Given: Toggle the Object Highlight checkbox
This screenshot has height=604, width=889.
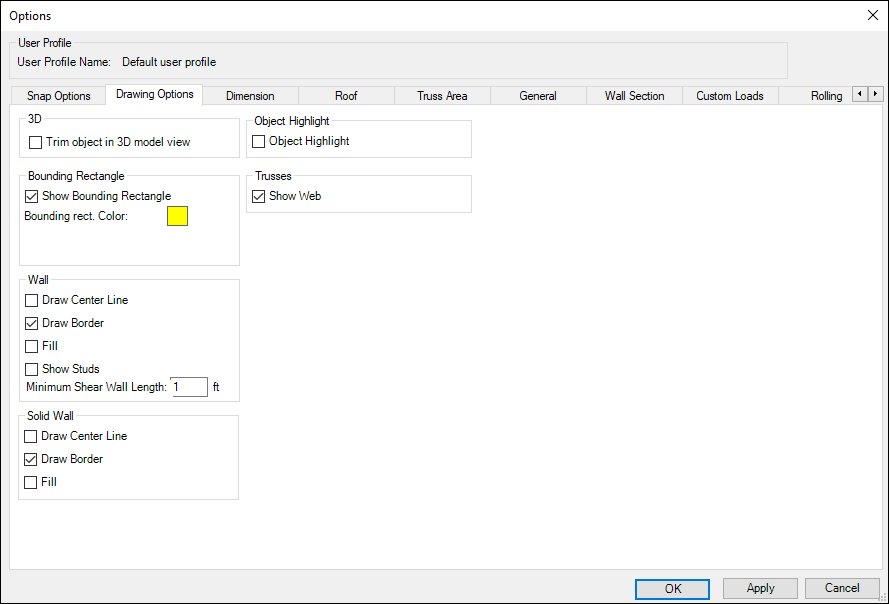Looking at the screenshot, I should 259,142.
